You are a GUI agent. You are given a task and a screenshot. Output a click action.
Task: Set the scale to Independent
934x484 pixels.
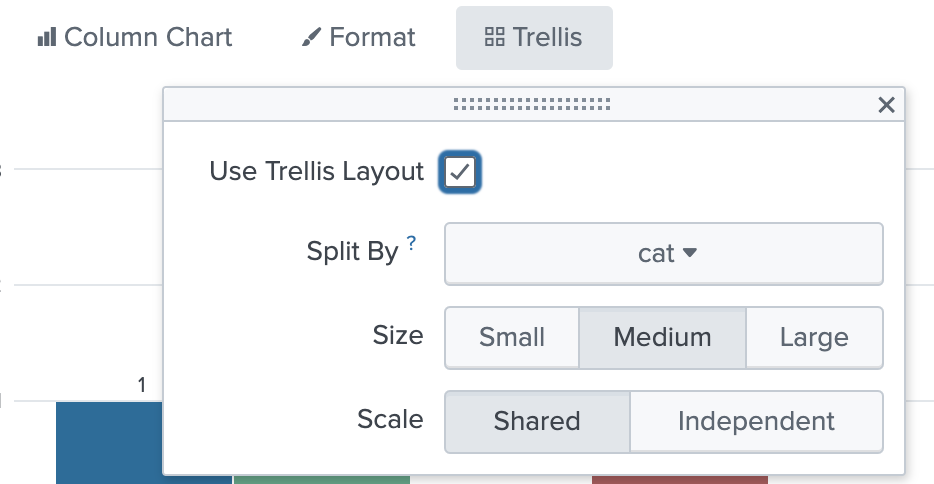pos(756,421)
